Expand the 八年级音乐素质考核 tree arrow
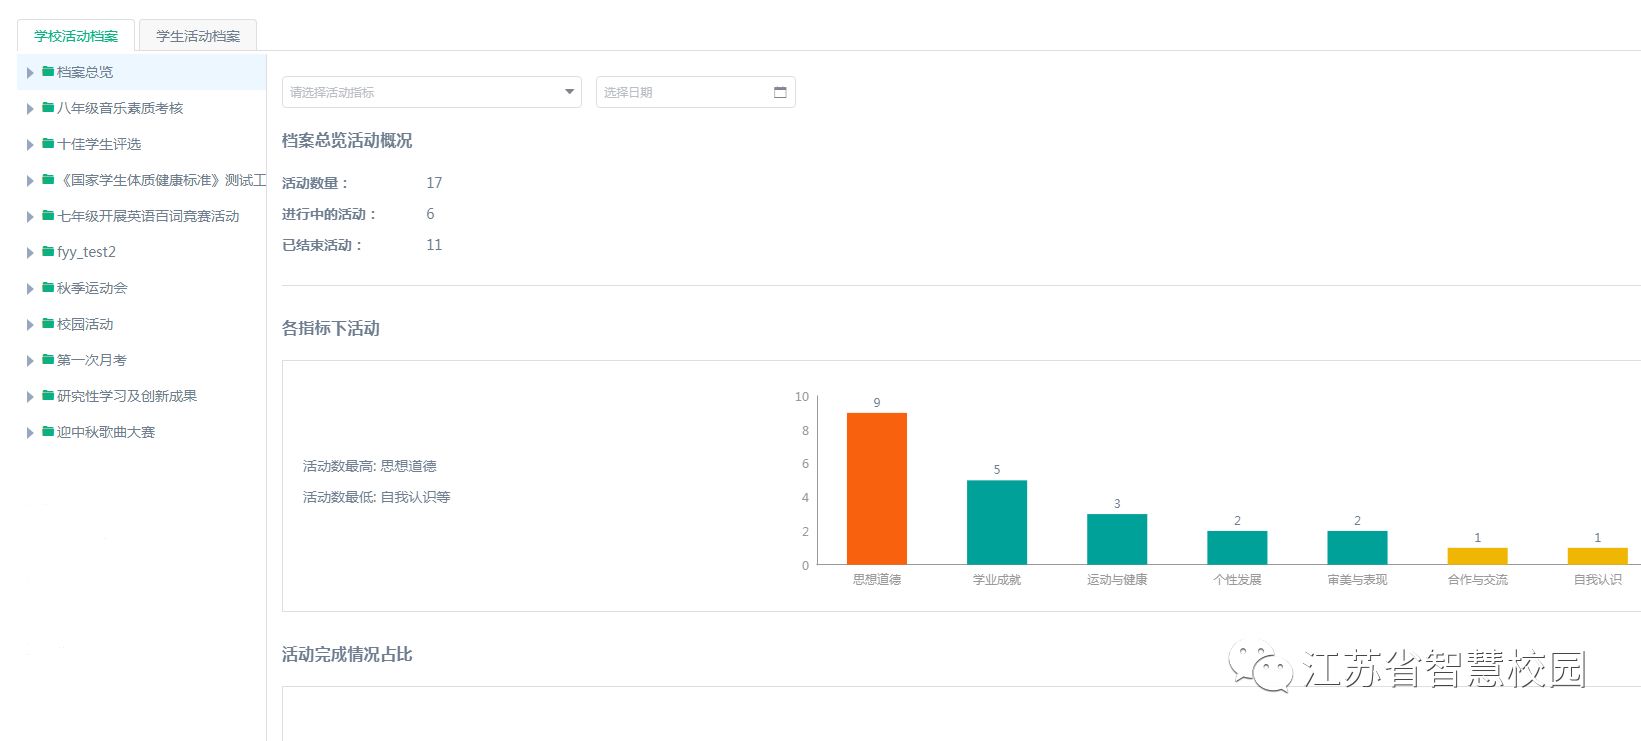 [30, 109]
